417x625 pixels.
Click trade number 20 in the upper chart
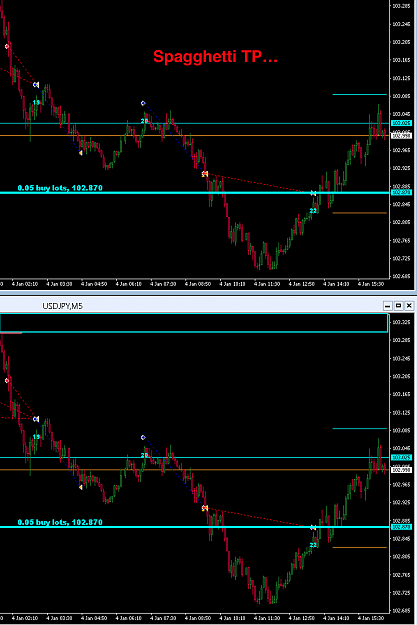[x=144, y=121]
